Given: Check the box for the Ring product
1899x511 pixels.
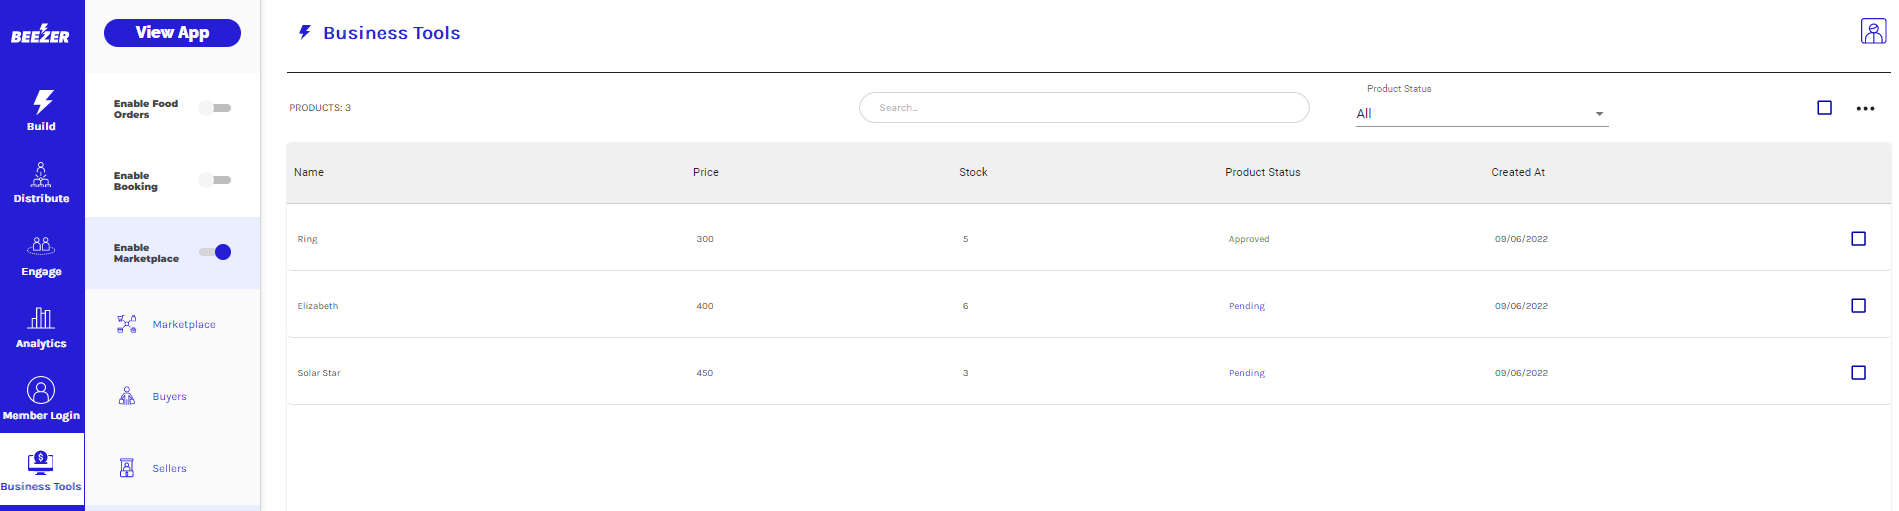Looking at the screenshot, I should click(x=1858, y=239).
